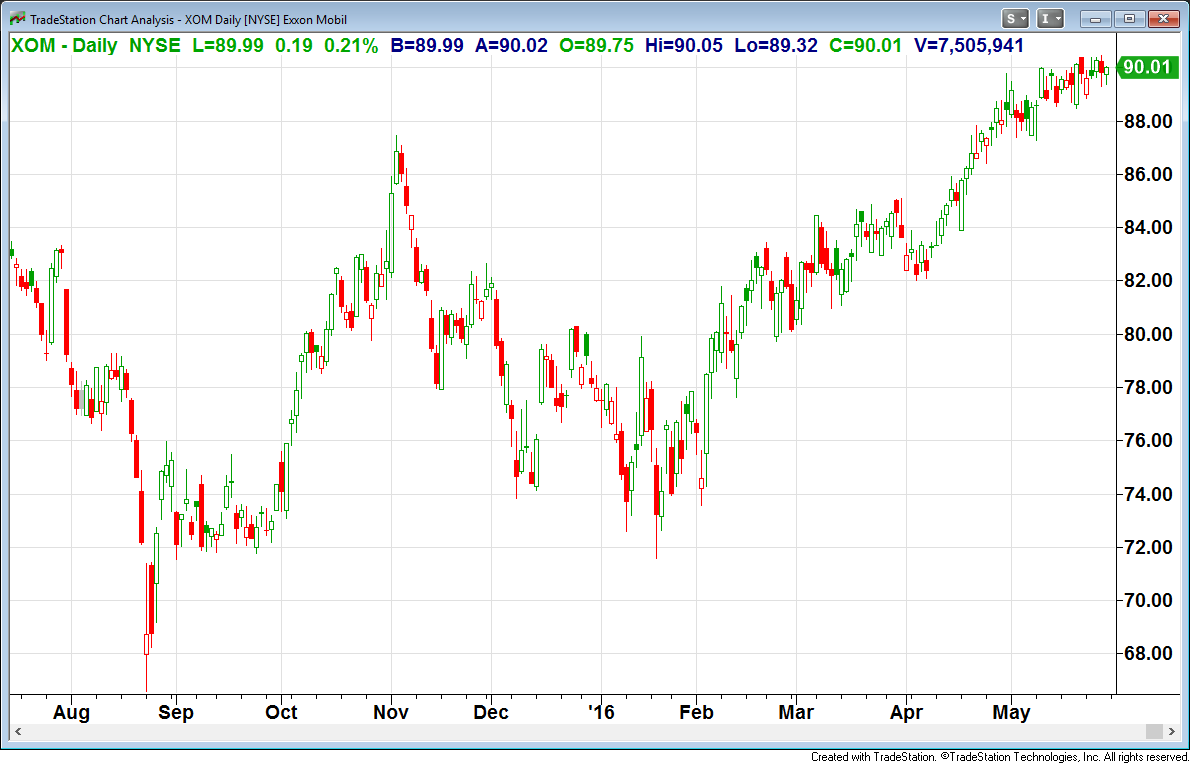Click the 74.00 price axis label
Image resolution: width=1190 pixels, height=763 pixels.
click(x=1146, y=494)
